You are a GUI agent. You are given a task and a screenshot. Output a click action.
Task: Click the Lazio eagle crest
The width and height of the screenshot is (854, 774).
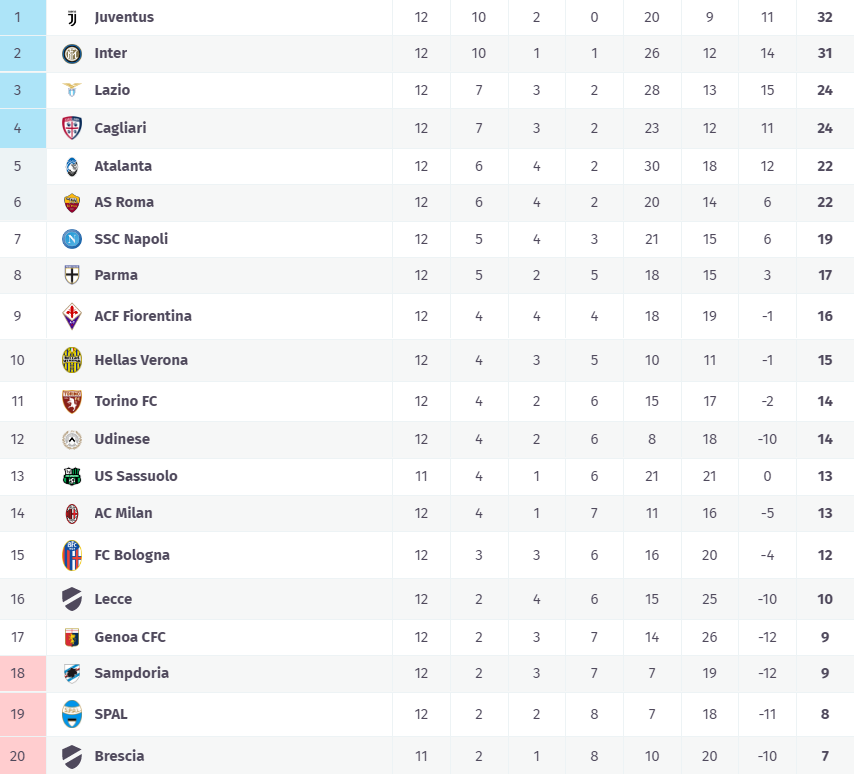point(71,90)
